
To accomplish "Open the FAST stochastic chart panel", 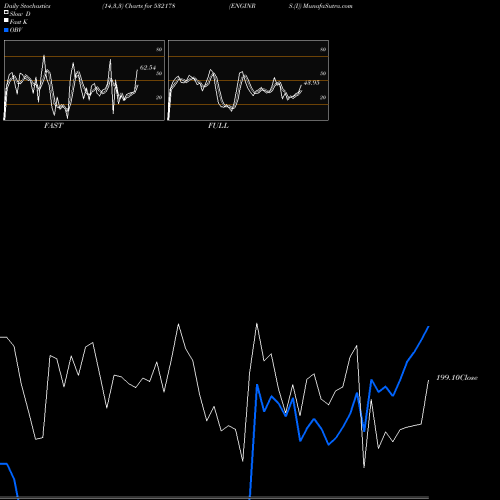I will [84, 80].
